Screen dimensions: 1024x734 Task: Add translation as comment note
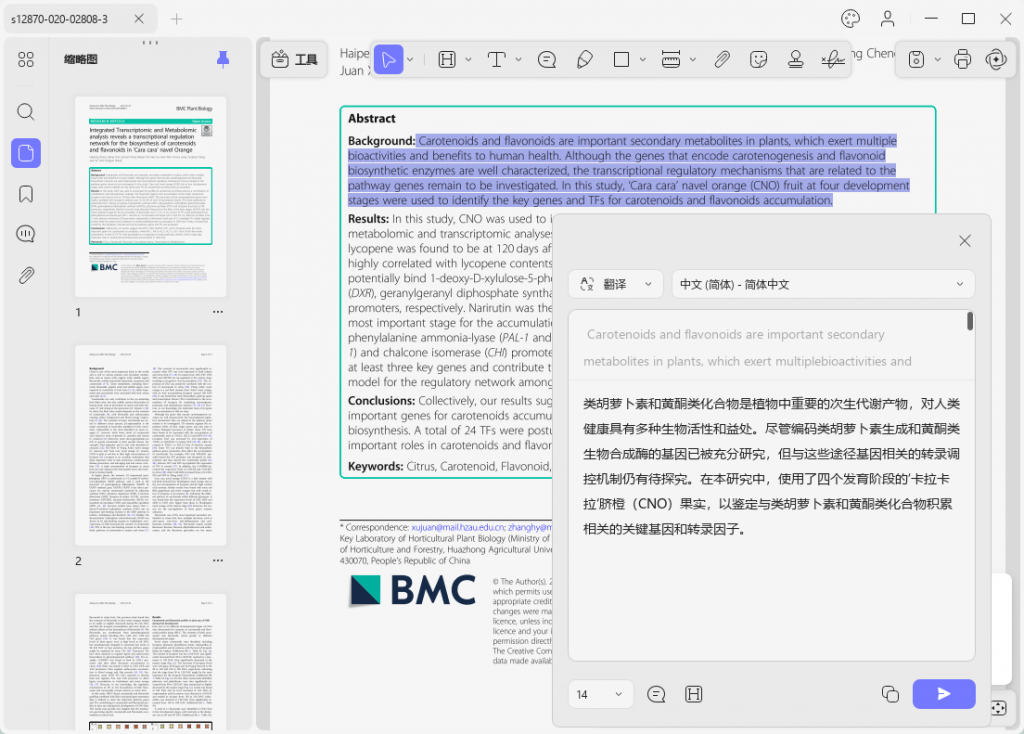click(656, 694)
